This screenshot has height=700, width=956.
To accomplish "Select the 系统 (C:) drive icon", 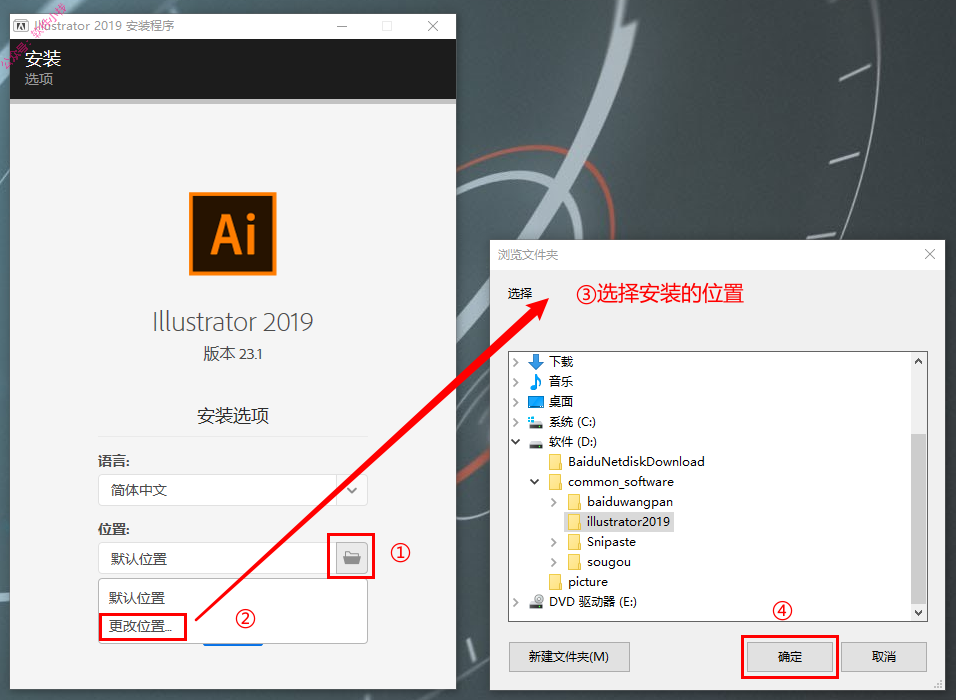I will click(536, 422).
